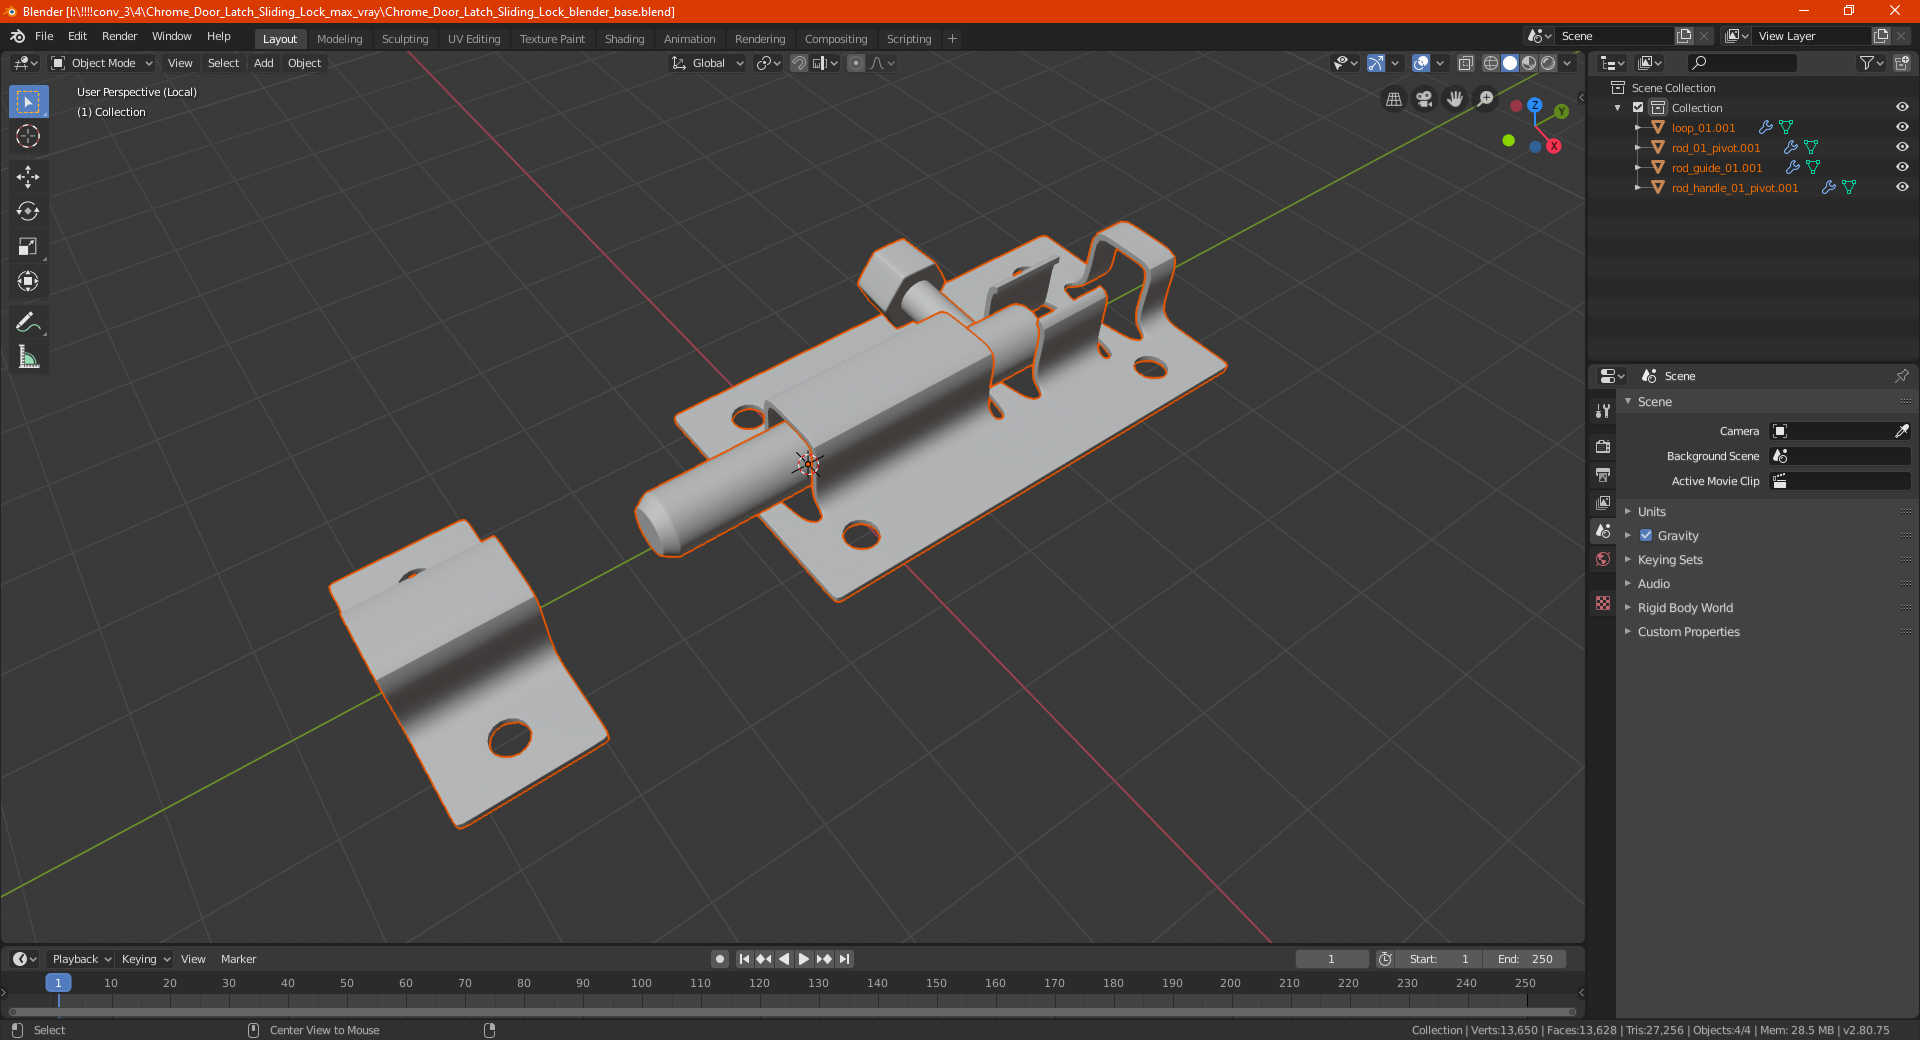Screen dimensions: 1920x1040
Task: Switch to Modeling workspace tab
Action: 340,39
